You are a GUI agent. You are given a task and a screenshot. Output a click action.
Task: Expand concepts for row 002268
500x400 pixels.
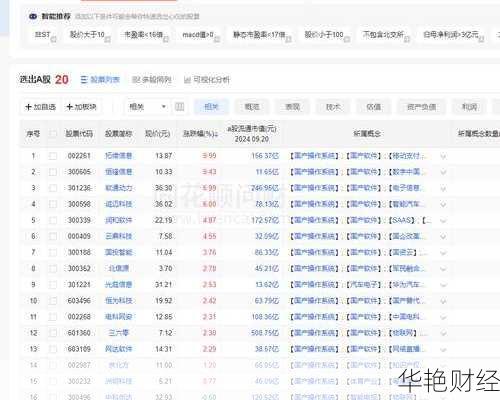443,317
